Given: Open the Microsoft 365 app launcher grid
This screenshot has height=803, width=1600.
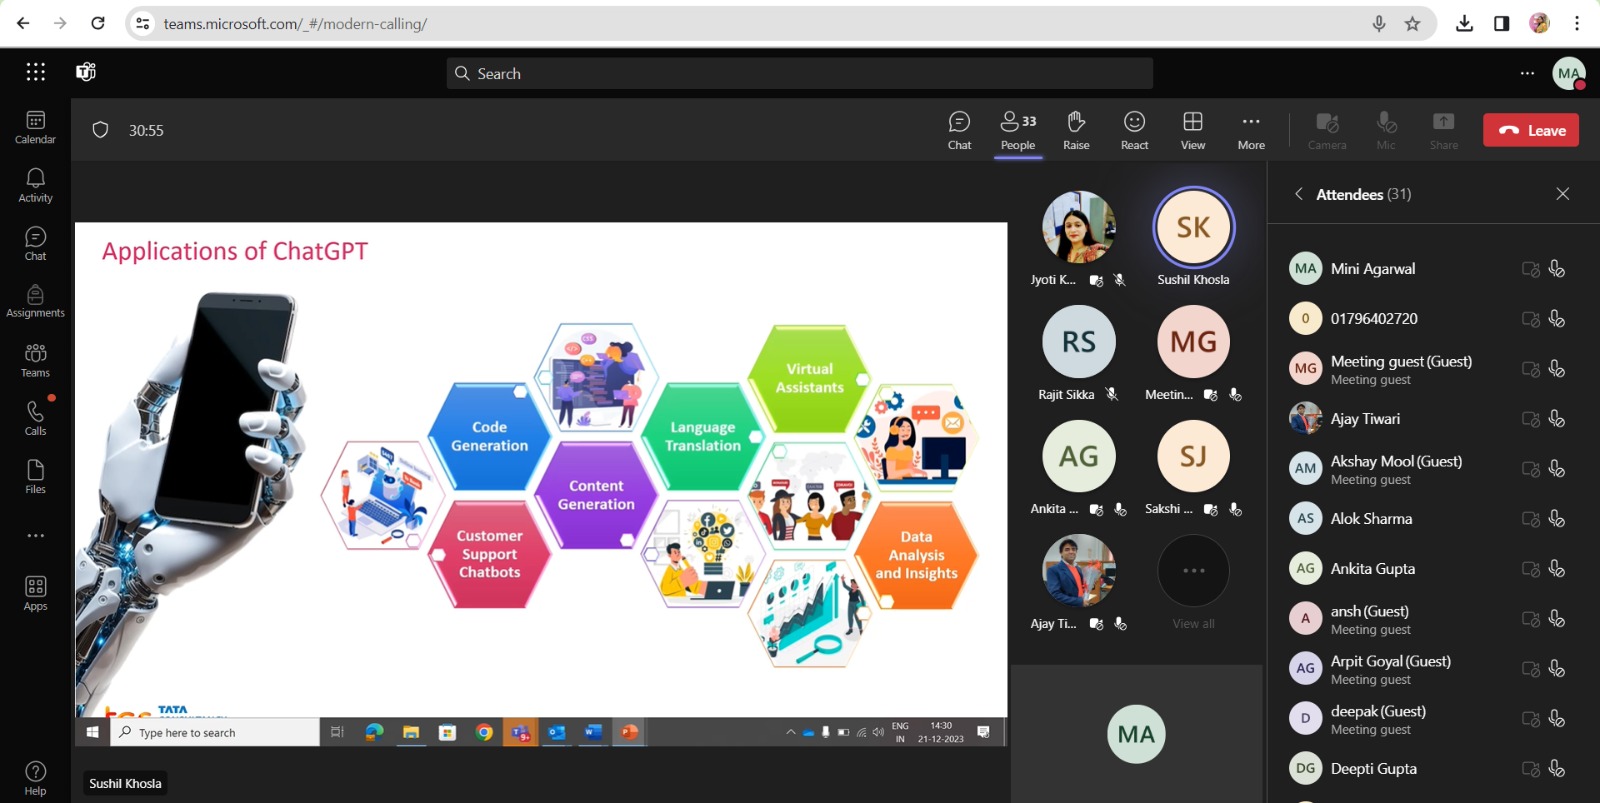Looking at the screenshot, I should (36, 72).
